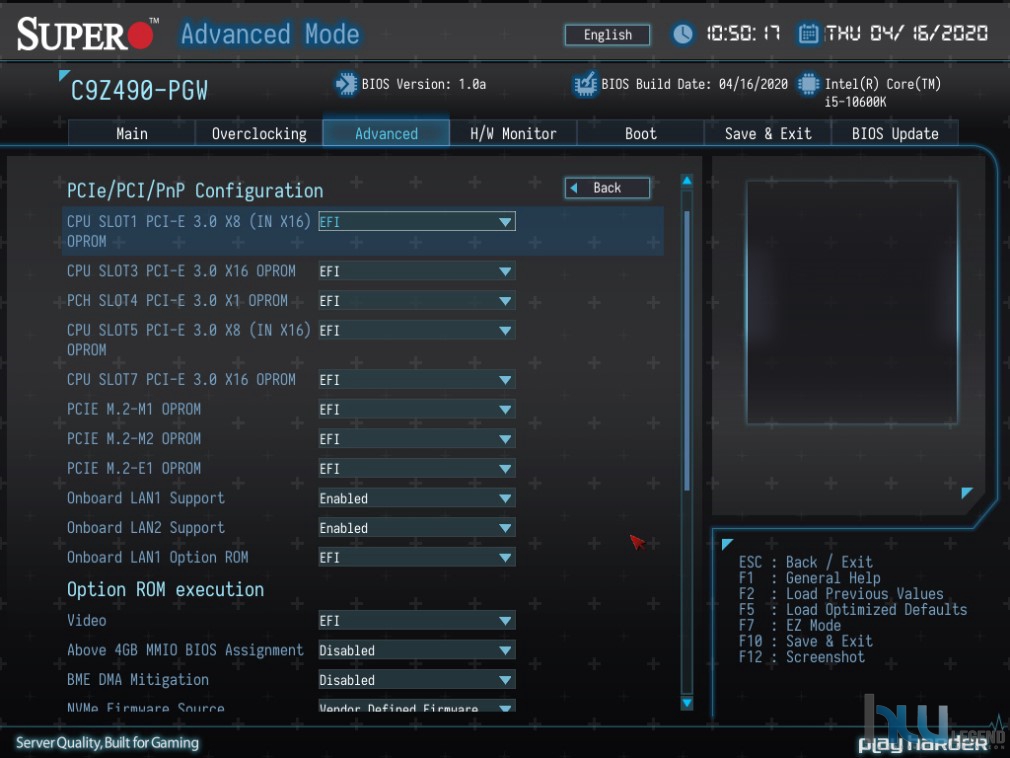The height and width of the screenshot is (758, 1010).
Task: Click the 'THU 04/16/2020' date display
Action: pyautogui.click(x=906, y=33)
